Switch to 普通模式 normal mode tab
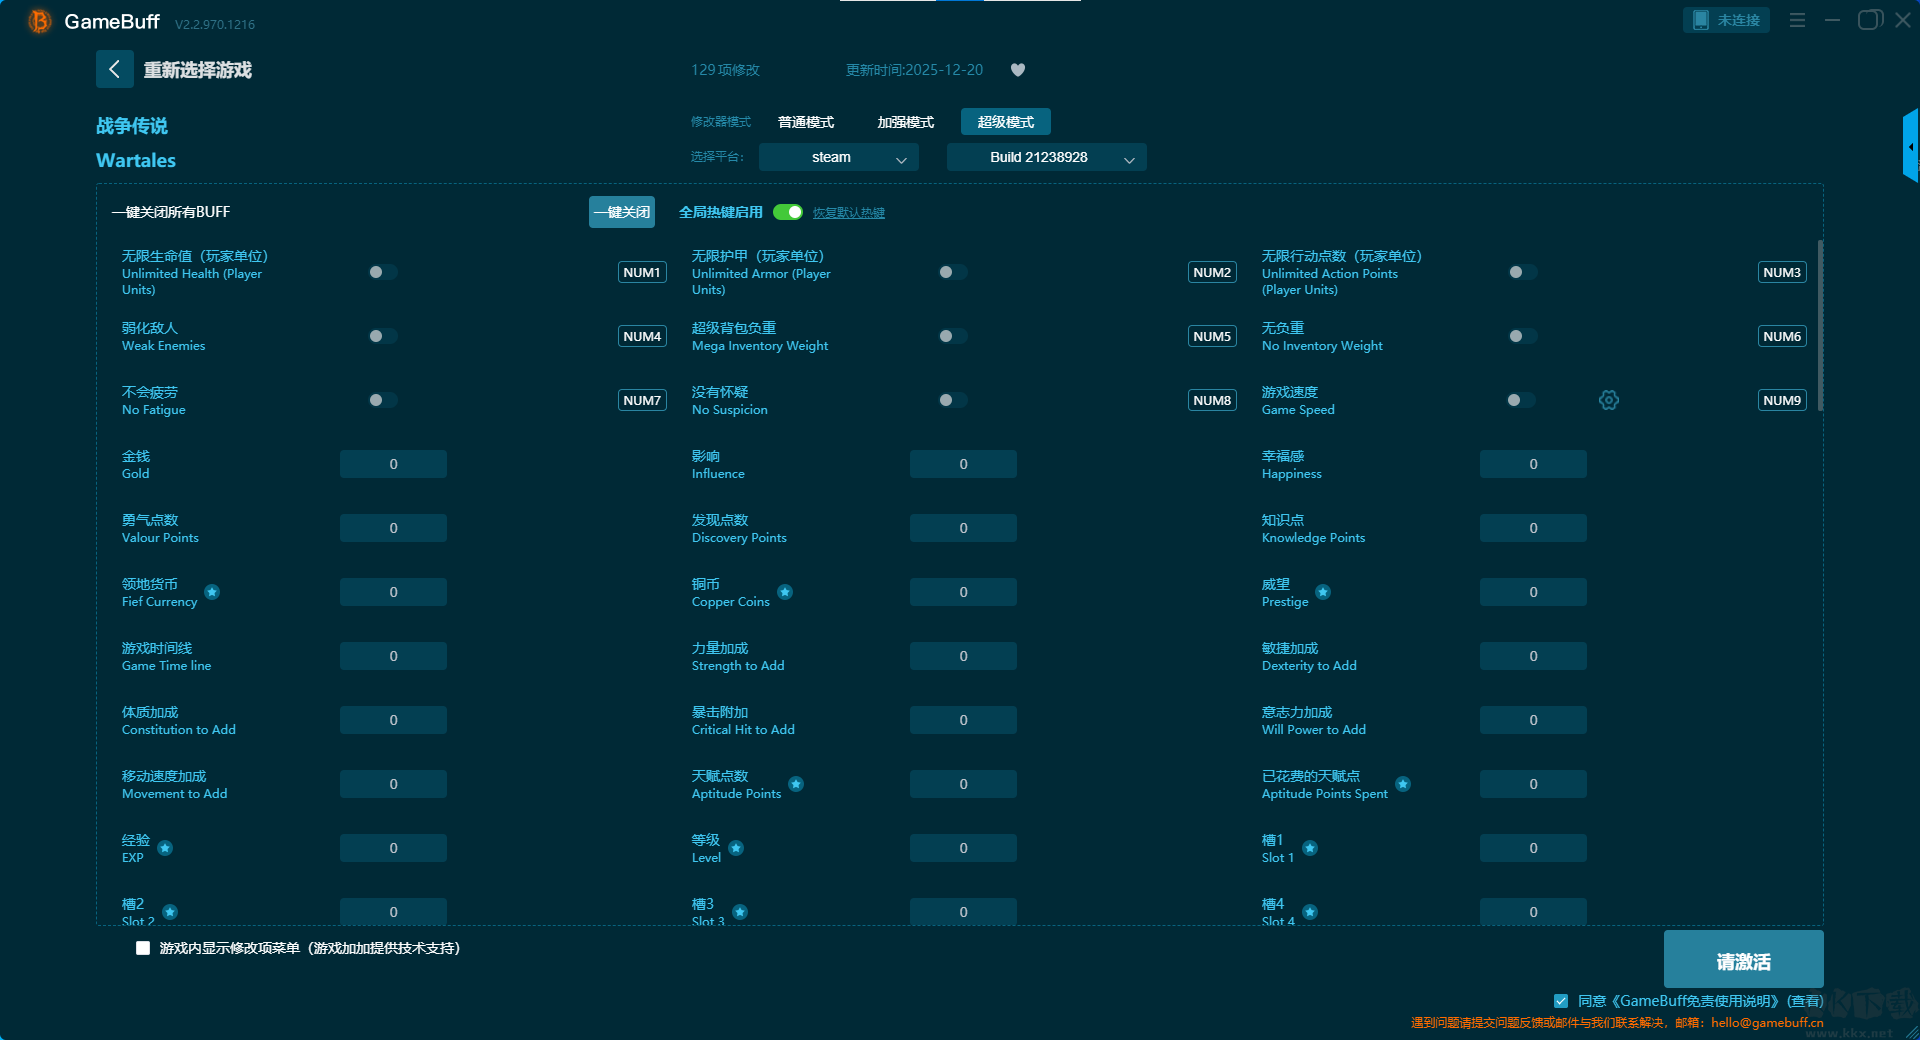Screen dimensions: 1920x1040 tap(806, 122)
